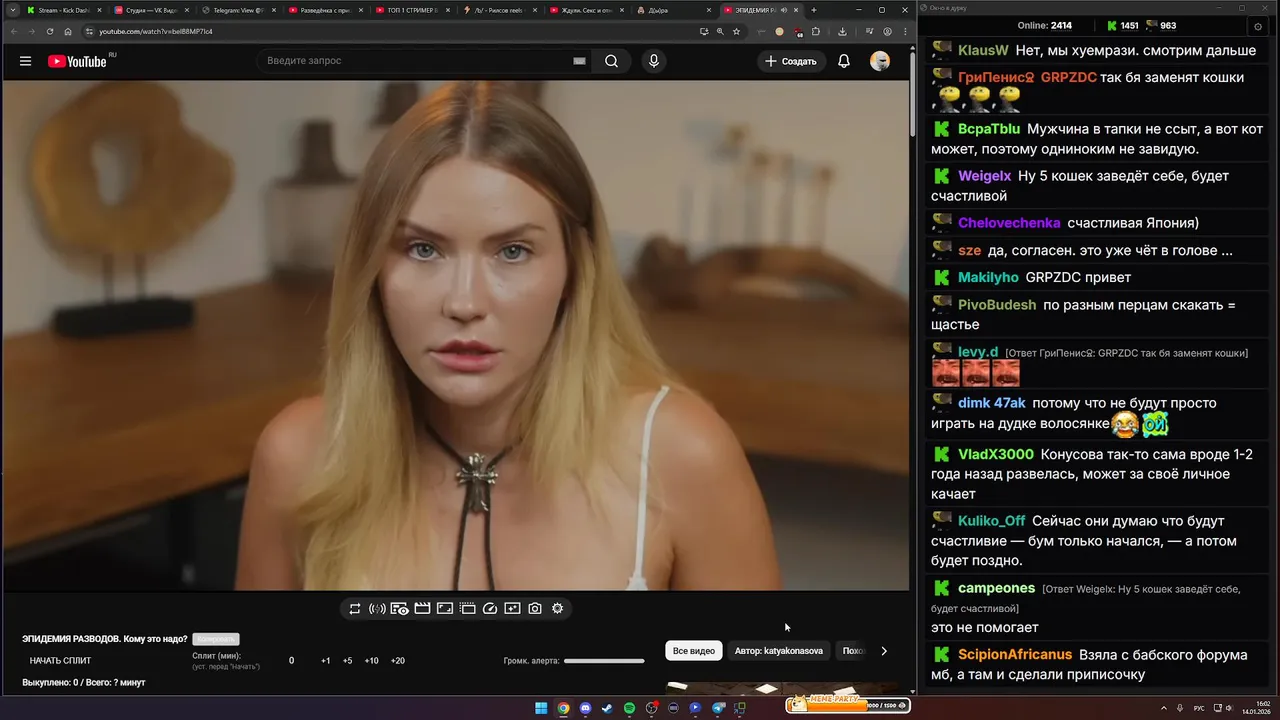Screen dimensions: 1280x720
Task: Select the Все видео filter chip
Action: [x=694, y=651]
